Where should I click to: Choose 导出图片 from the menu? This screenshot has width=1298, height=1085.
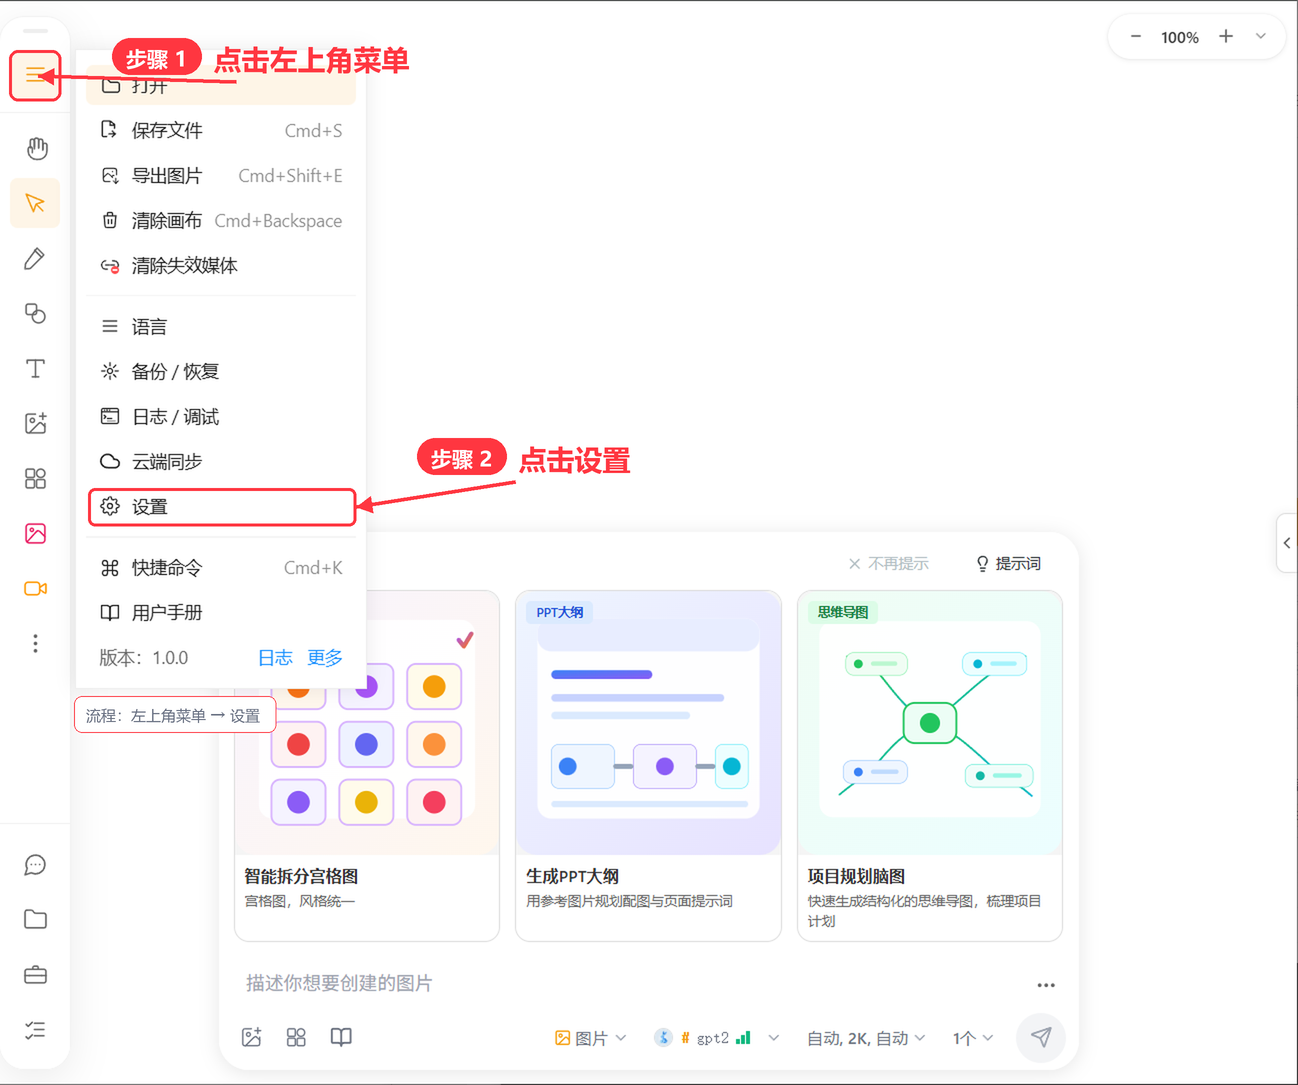221,176
